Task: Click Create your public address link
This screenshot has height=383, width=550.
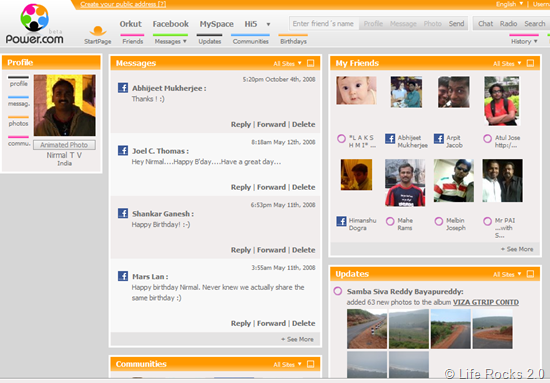Action: [x=123, y=4]
